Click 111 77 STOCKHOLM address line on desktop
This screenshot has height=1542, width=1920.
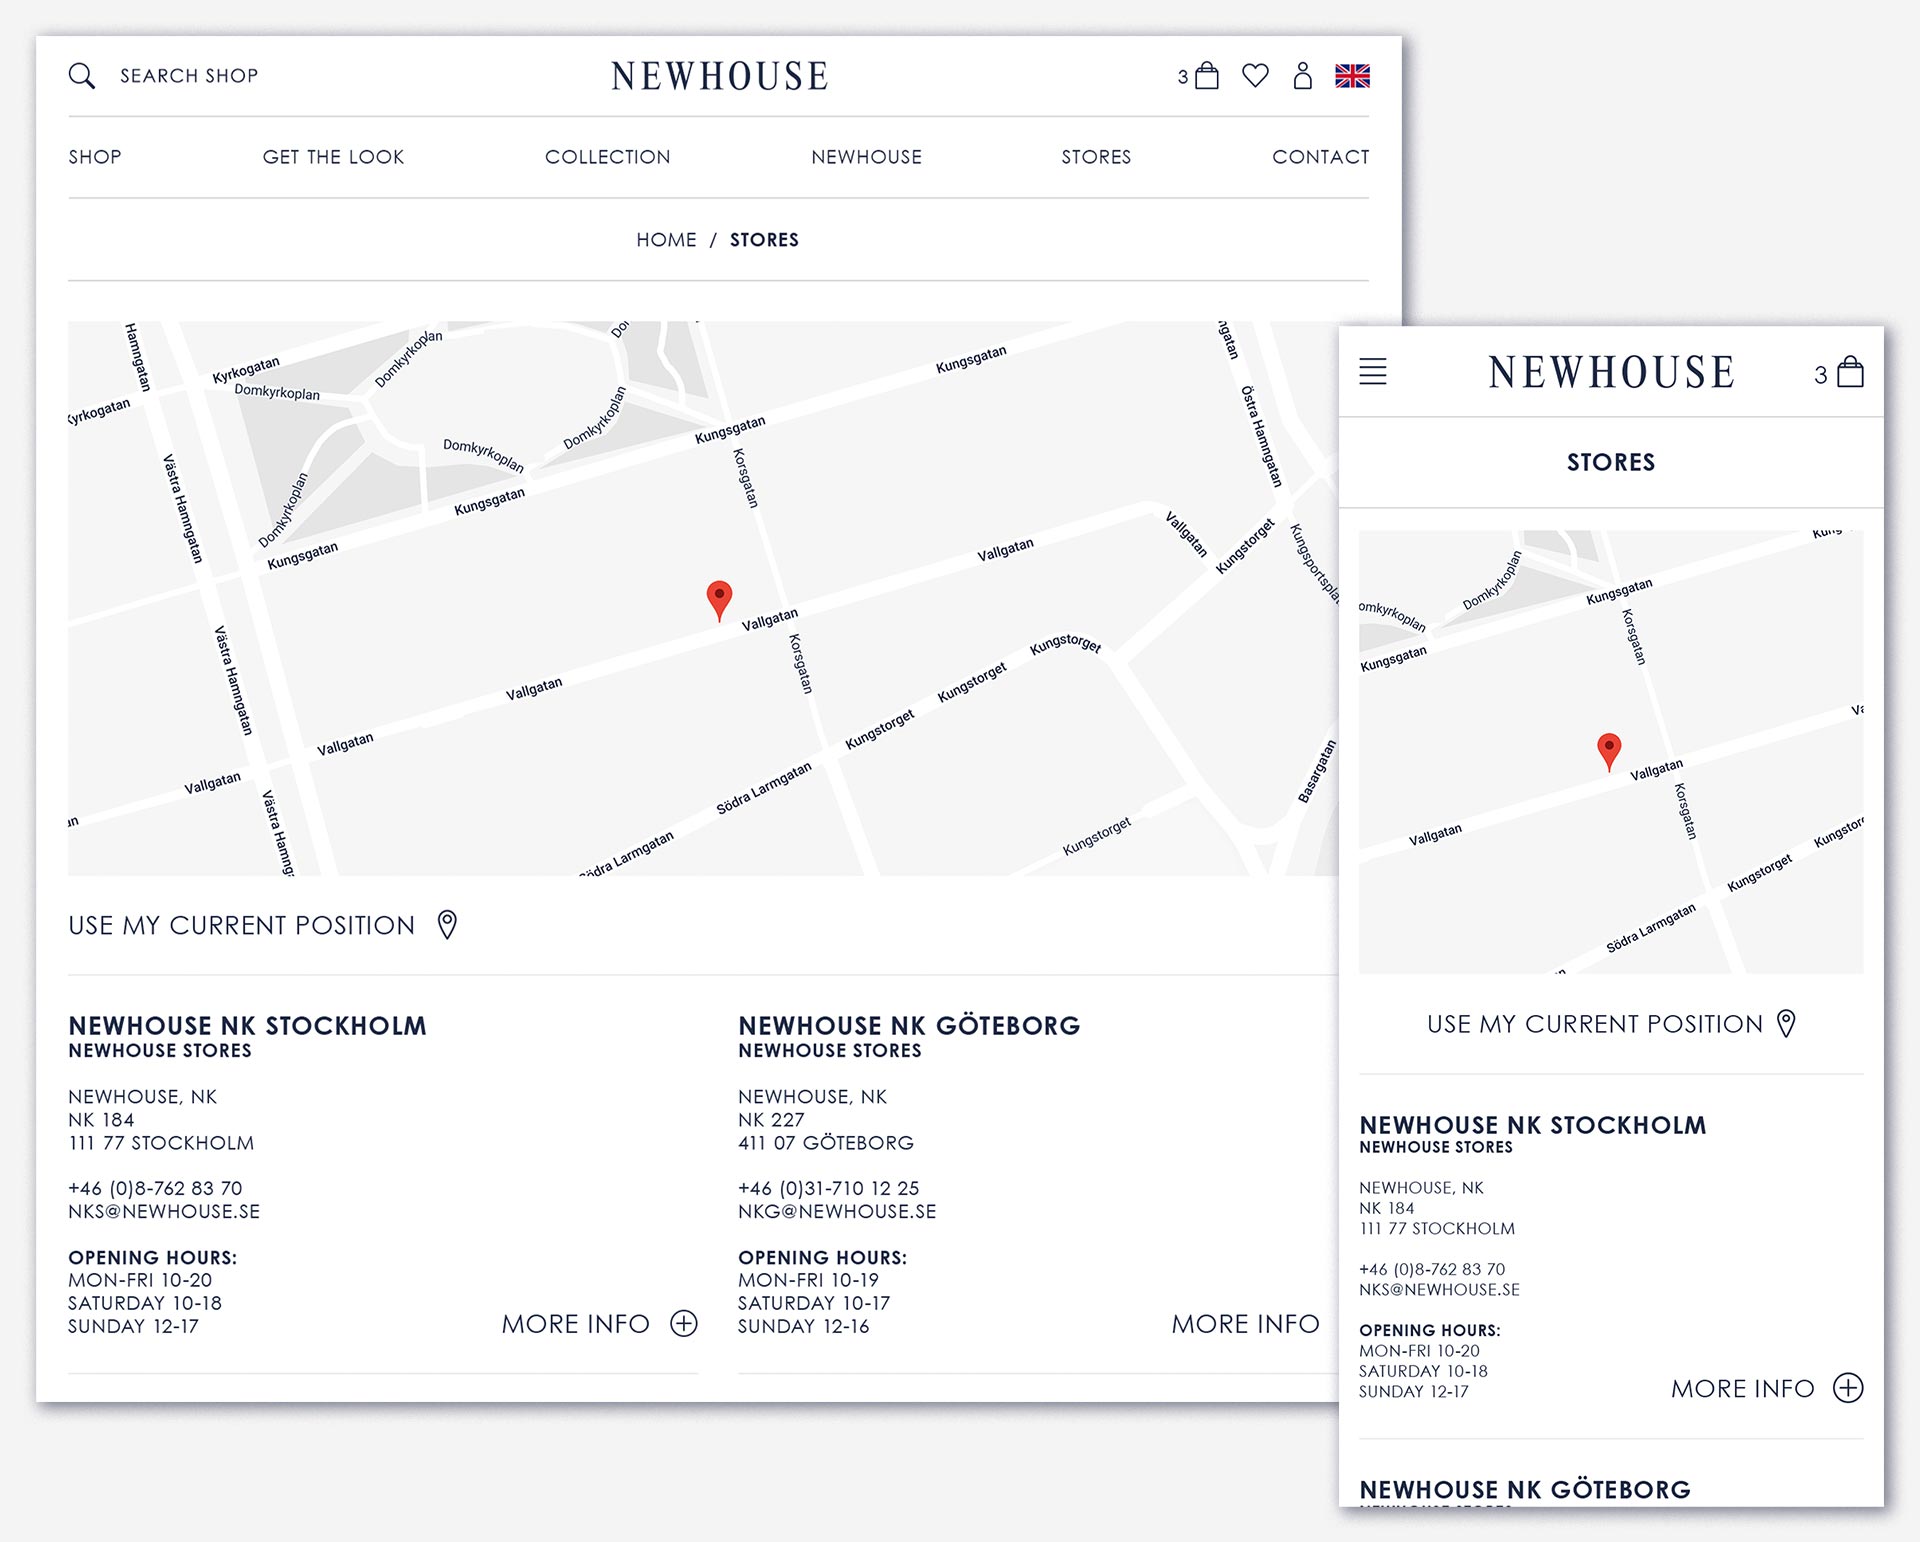161,1143
